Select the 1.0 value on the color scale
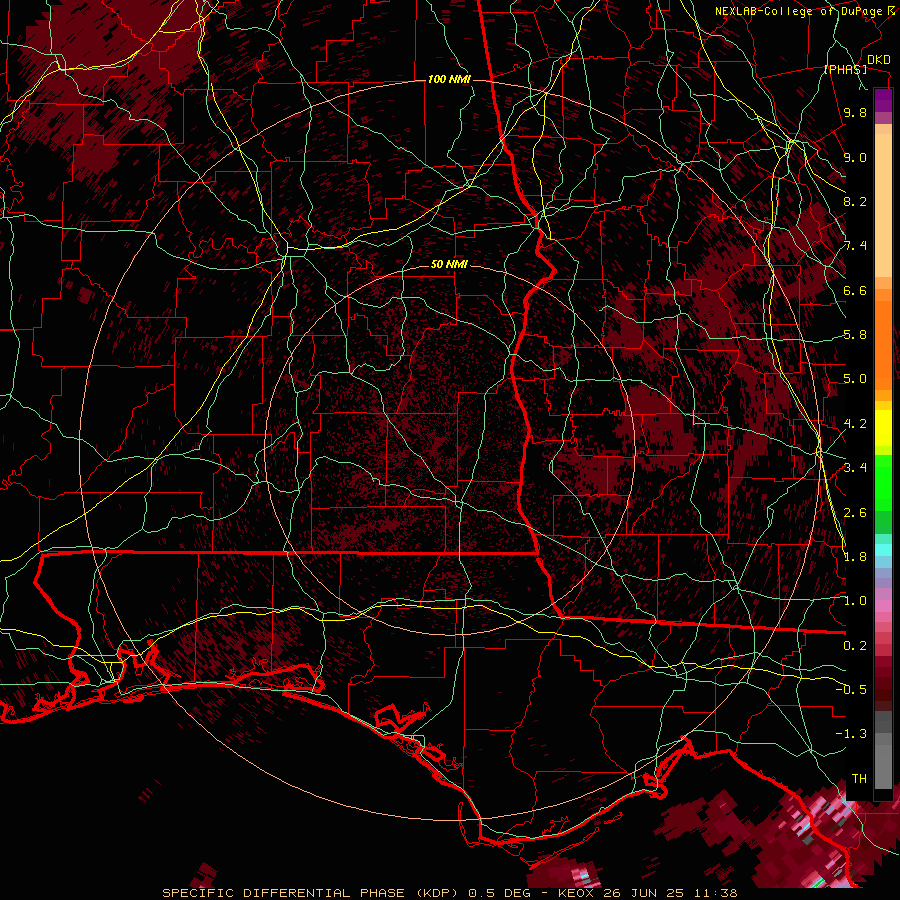The width and height of the screenshot is (900, 900). coord(855,601)
